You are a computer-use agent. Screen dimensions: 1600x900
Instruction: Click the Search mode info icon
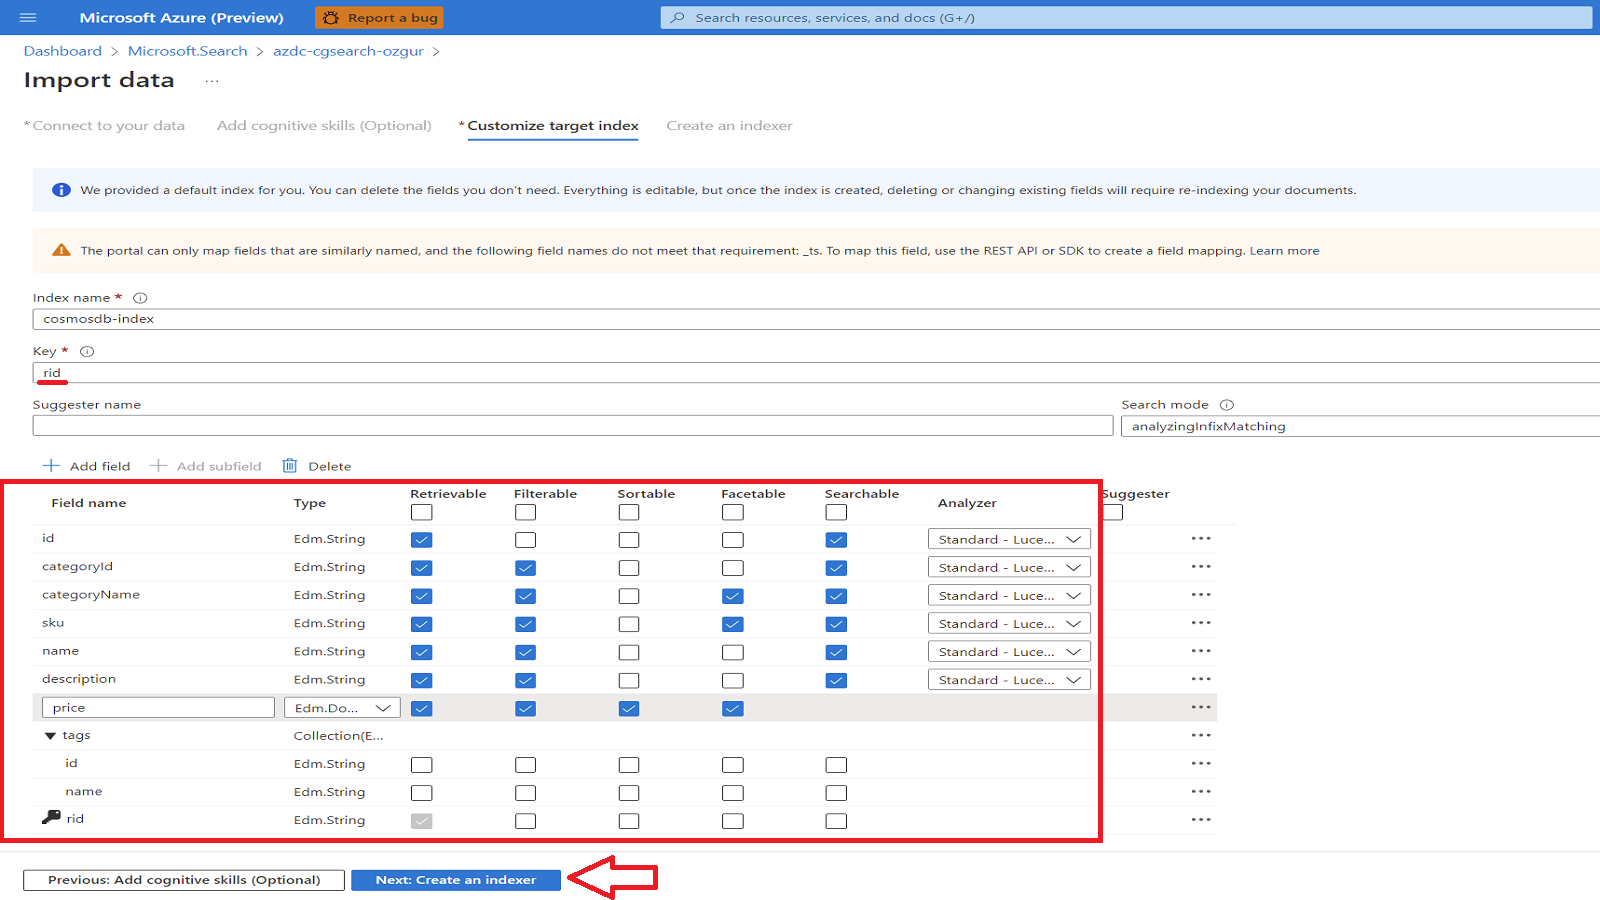tap(1227, 404)
